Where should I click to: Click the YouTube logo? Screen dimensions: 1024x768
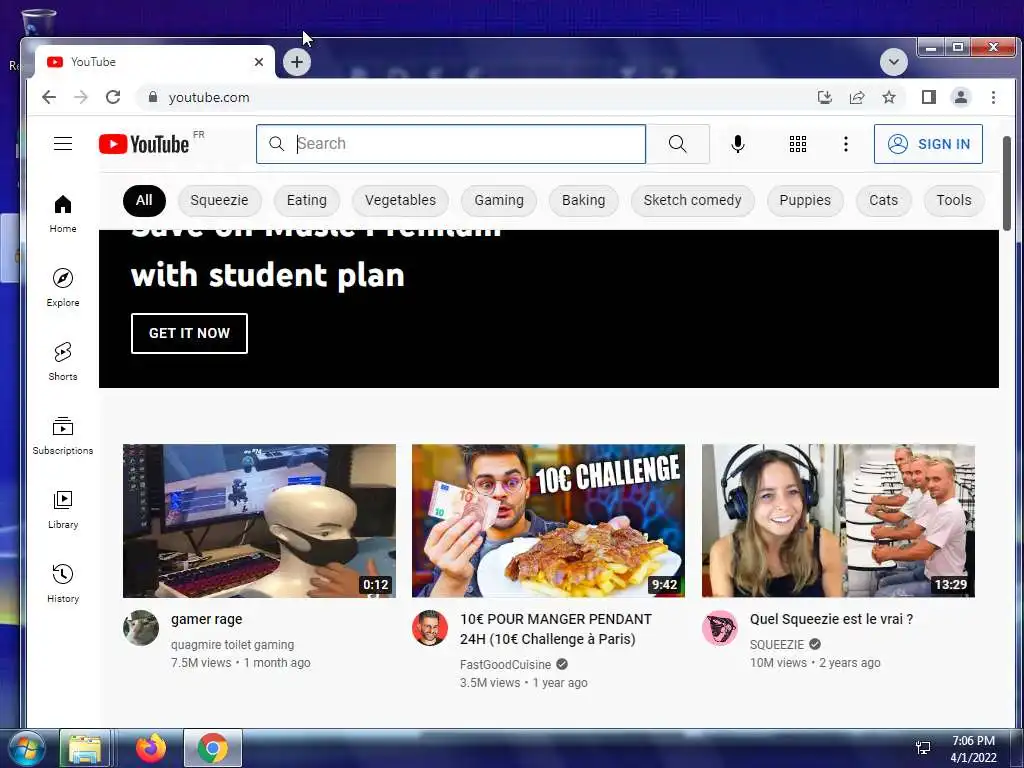pos(144,144)
